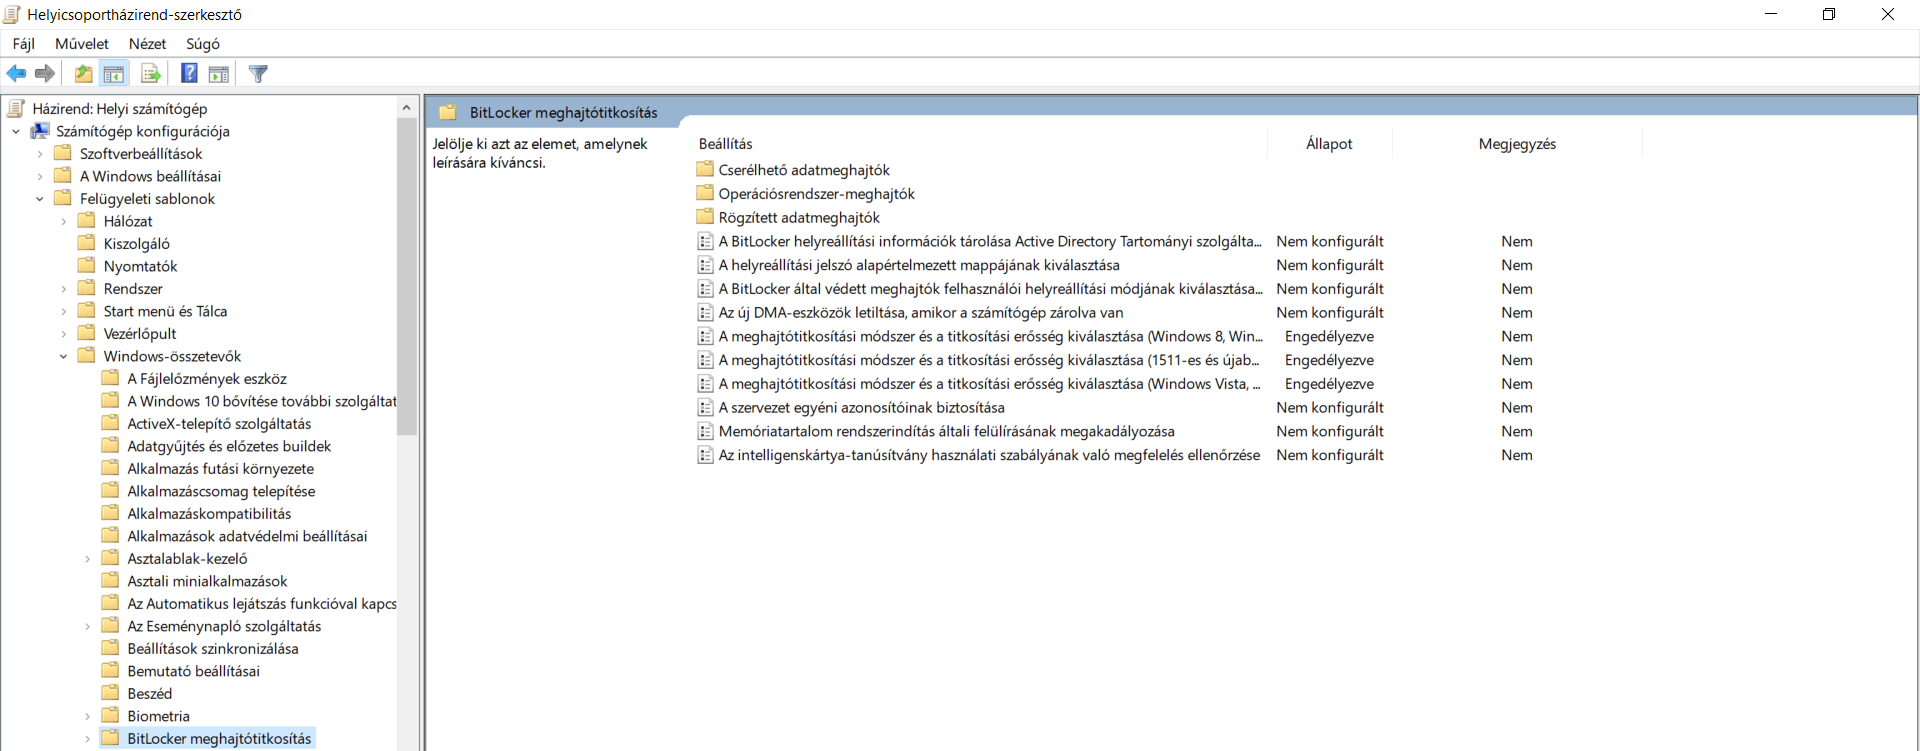Click the Nyomtatók folder icon in tree
The image size is (1920, 751).
[87, 265]
